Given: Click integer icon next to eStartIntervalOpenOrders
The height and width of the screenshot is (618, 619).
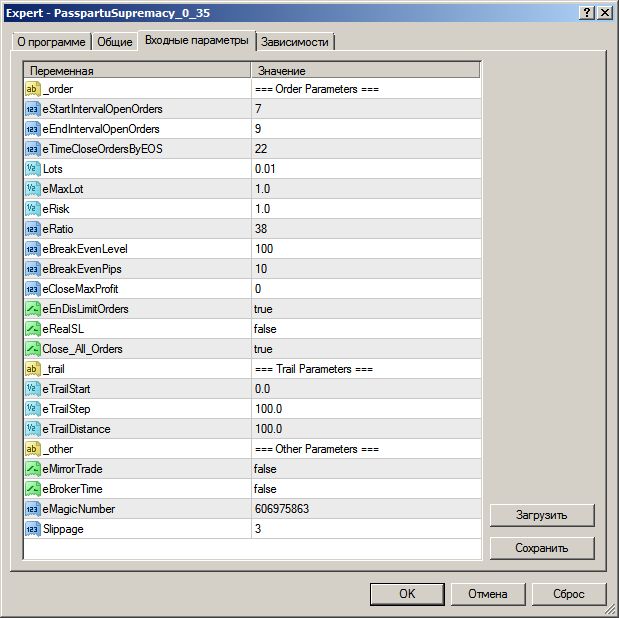Looking at the screenshot, I should point(33,109).
